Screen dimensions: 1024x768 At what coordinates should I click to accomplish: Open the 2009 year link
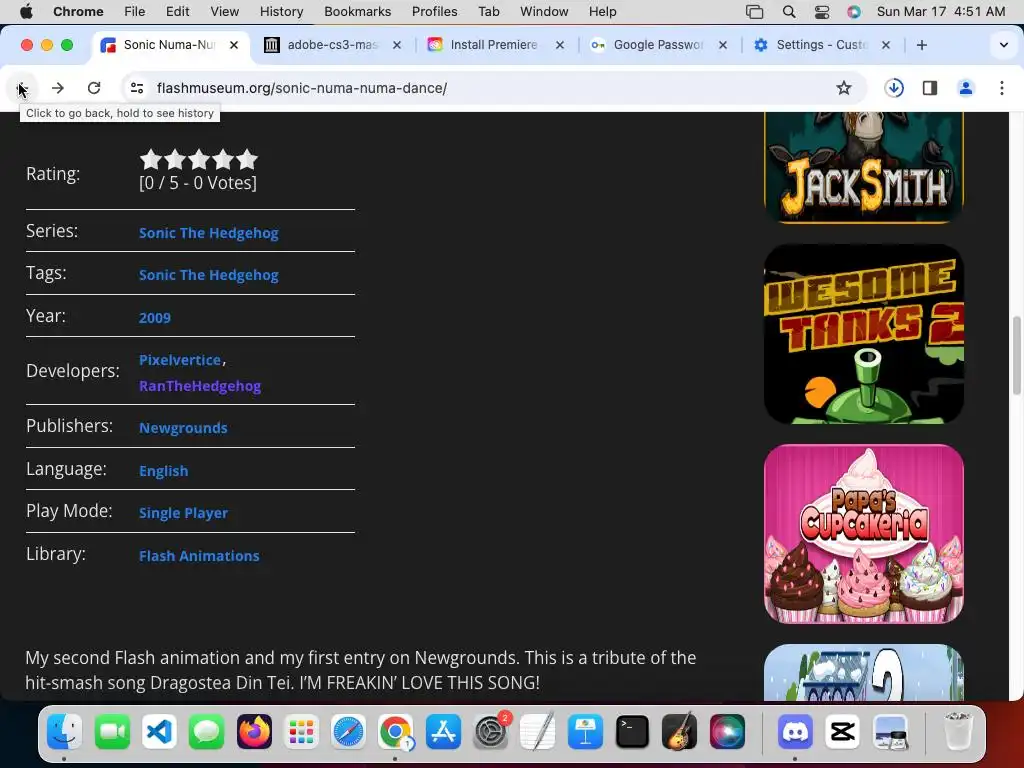tap(155, 318)
